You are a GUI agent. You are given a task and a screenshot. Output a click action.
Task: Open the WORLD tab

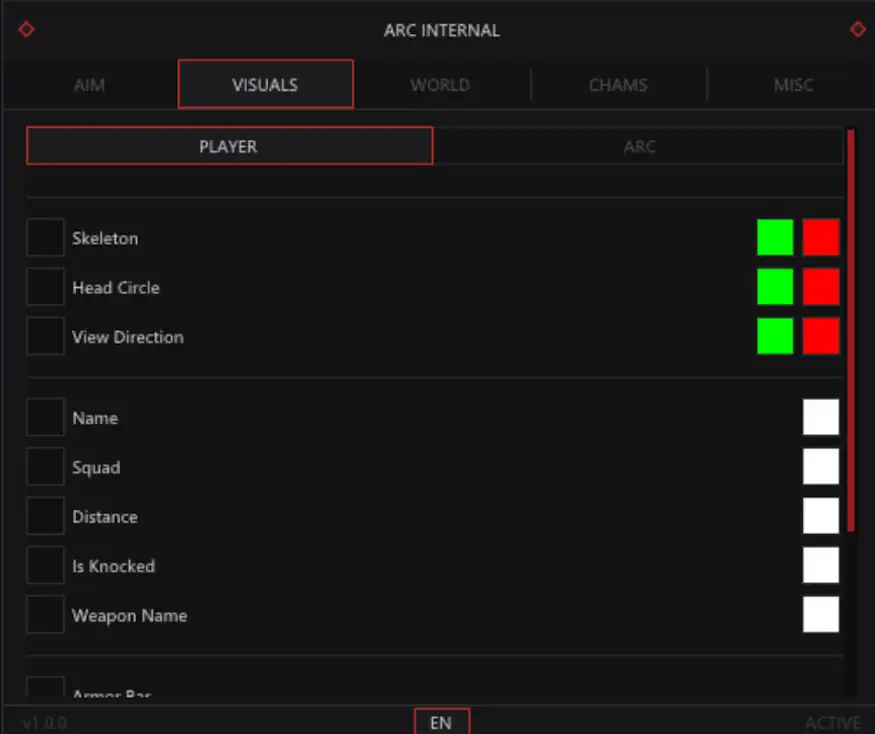click(x=440, y=85)
